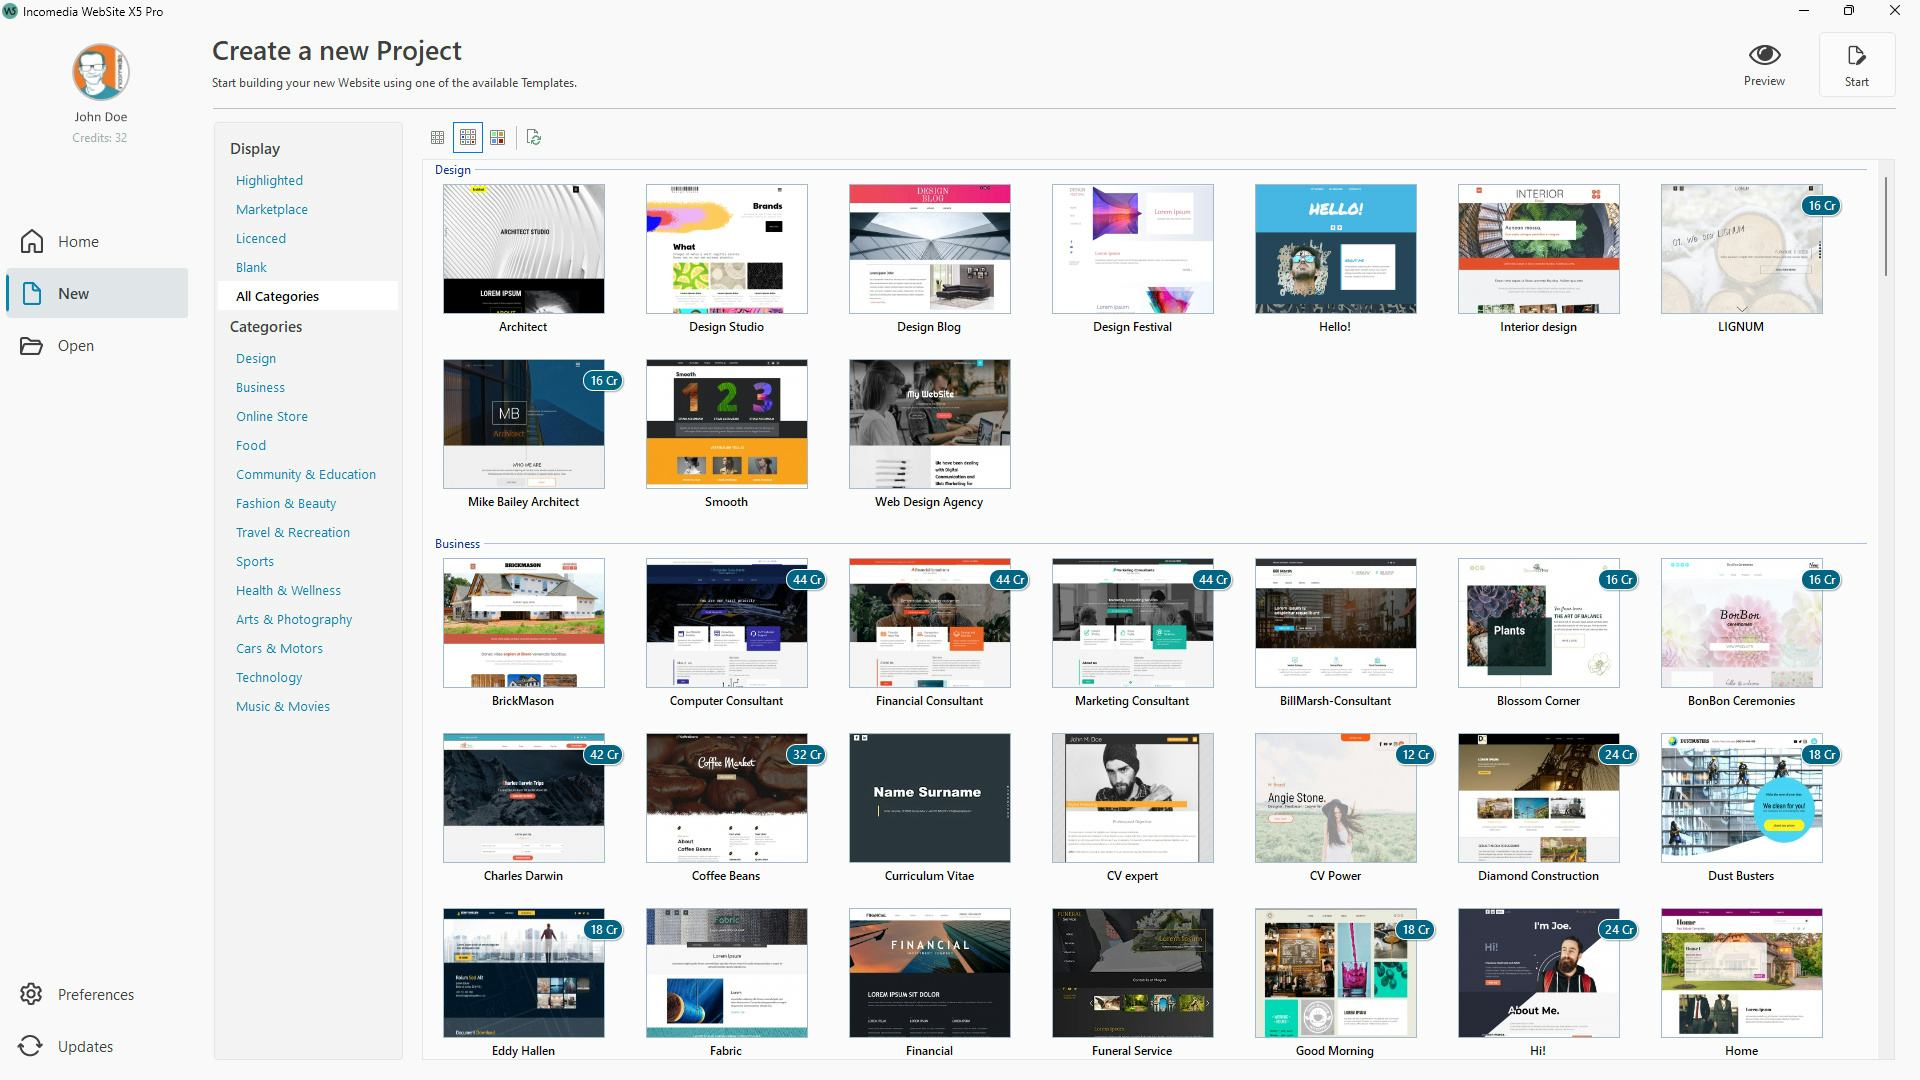Image resolution: width=1920 pixels, height=1080 pixels.
Task: Activate the Licenced templates filter
Action: pos(261,238)
